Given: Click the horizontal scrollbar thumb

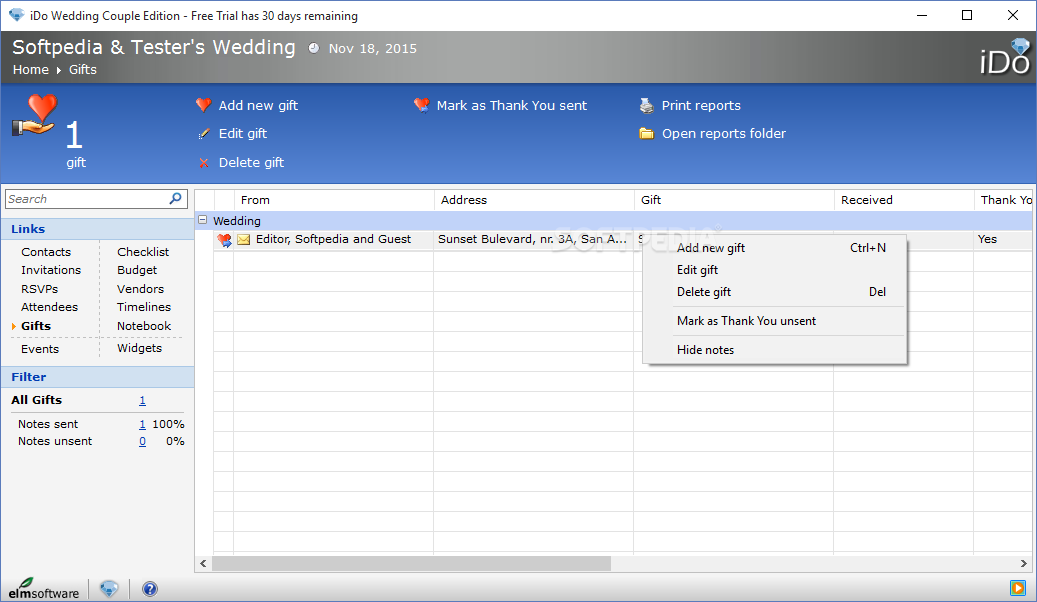Looking at the screenshot, I should [x=411, y=564].
